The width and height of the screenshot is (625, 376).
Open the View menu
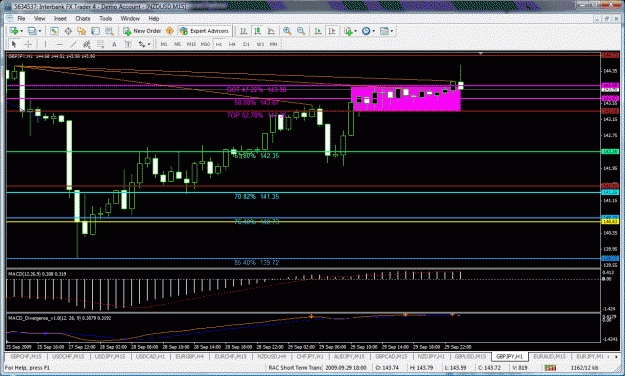tap(39, 18)
